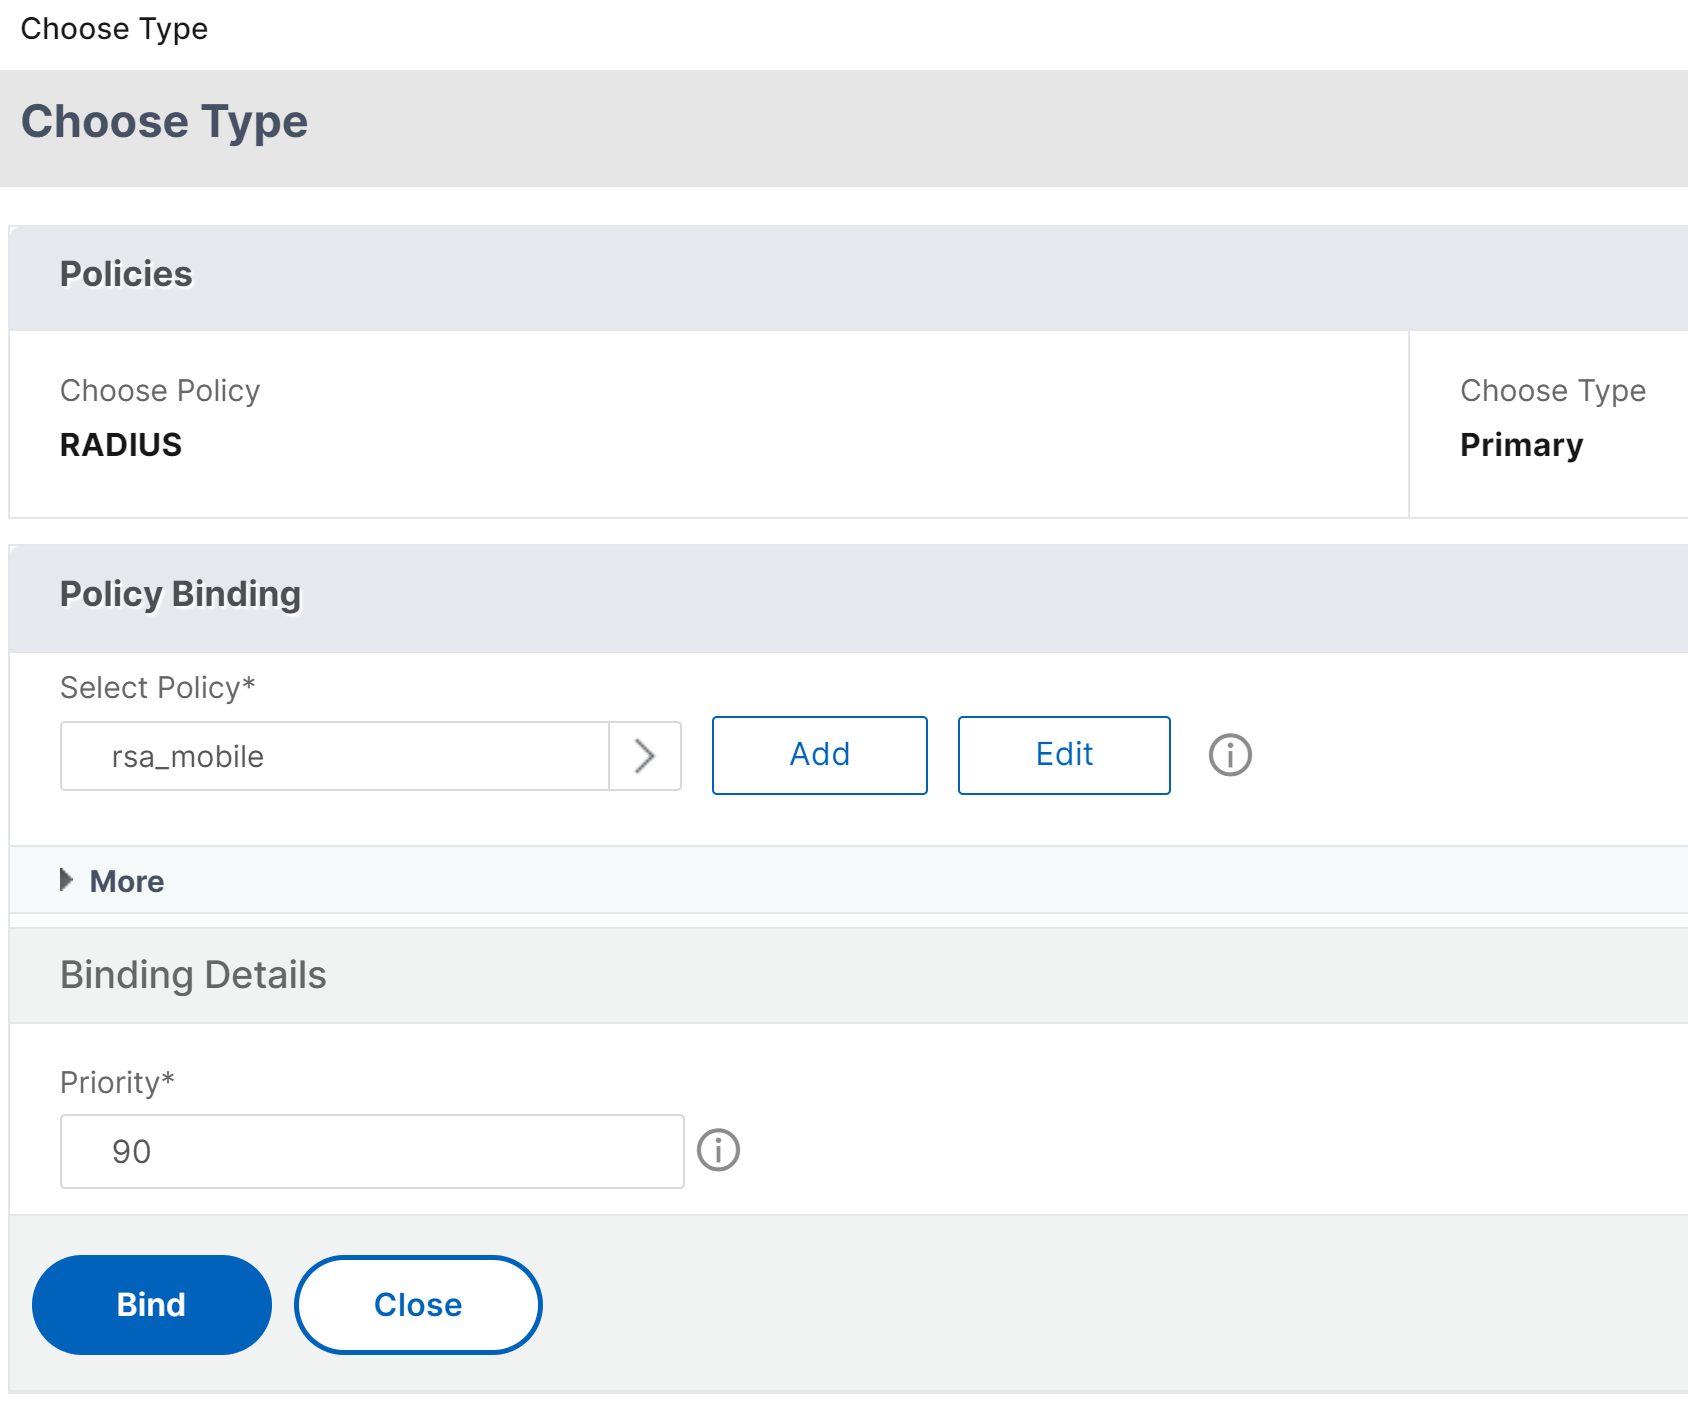Click the Bind button

click(152, 1305)
